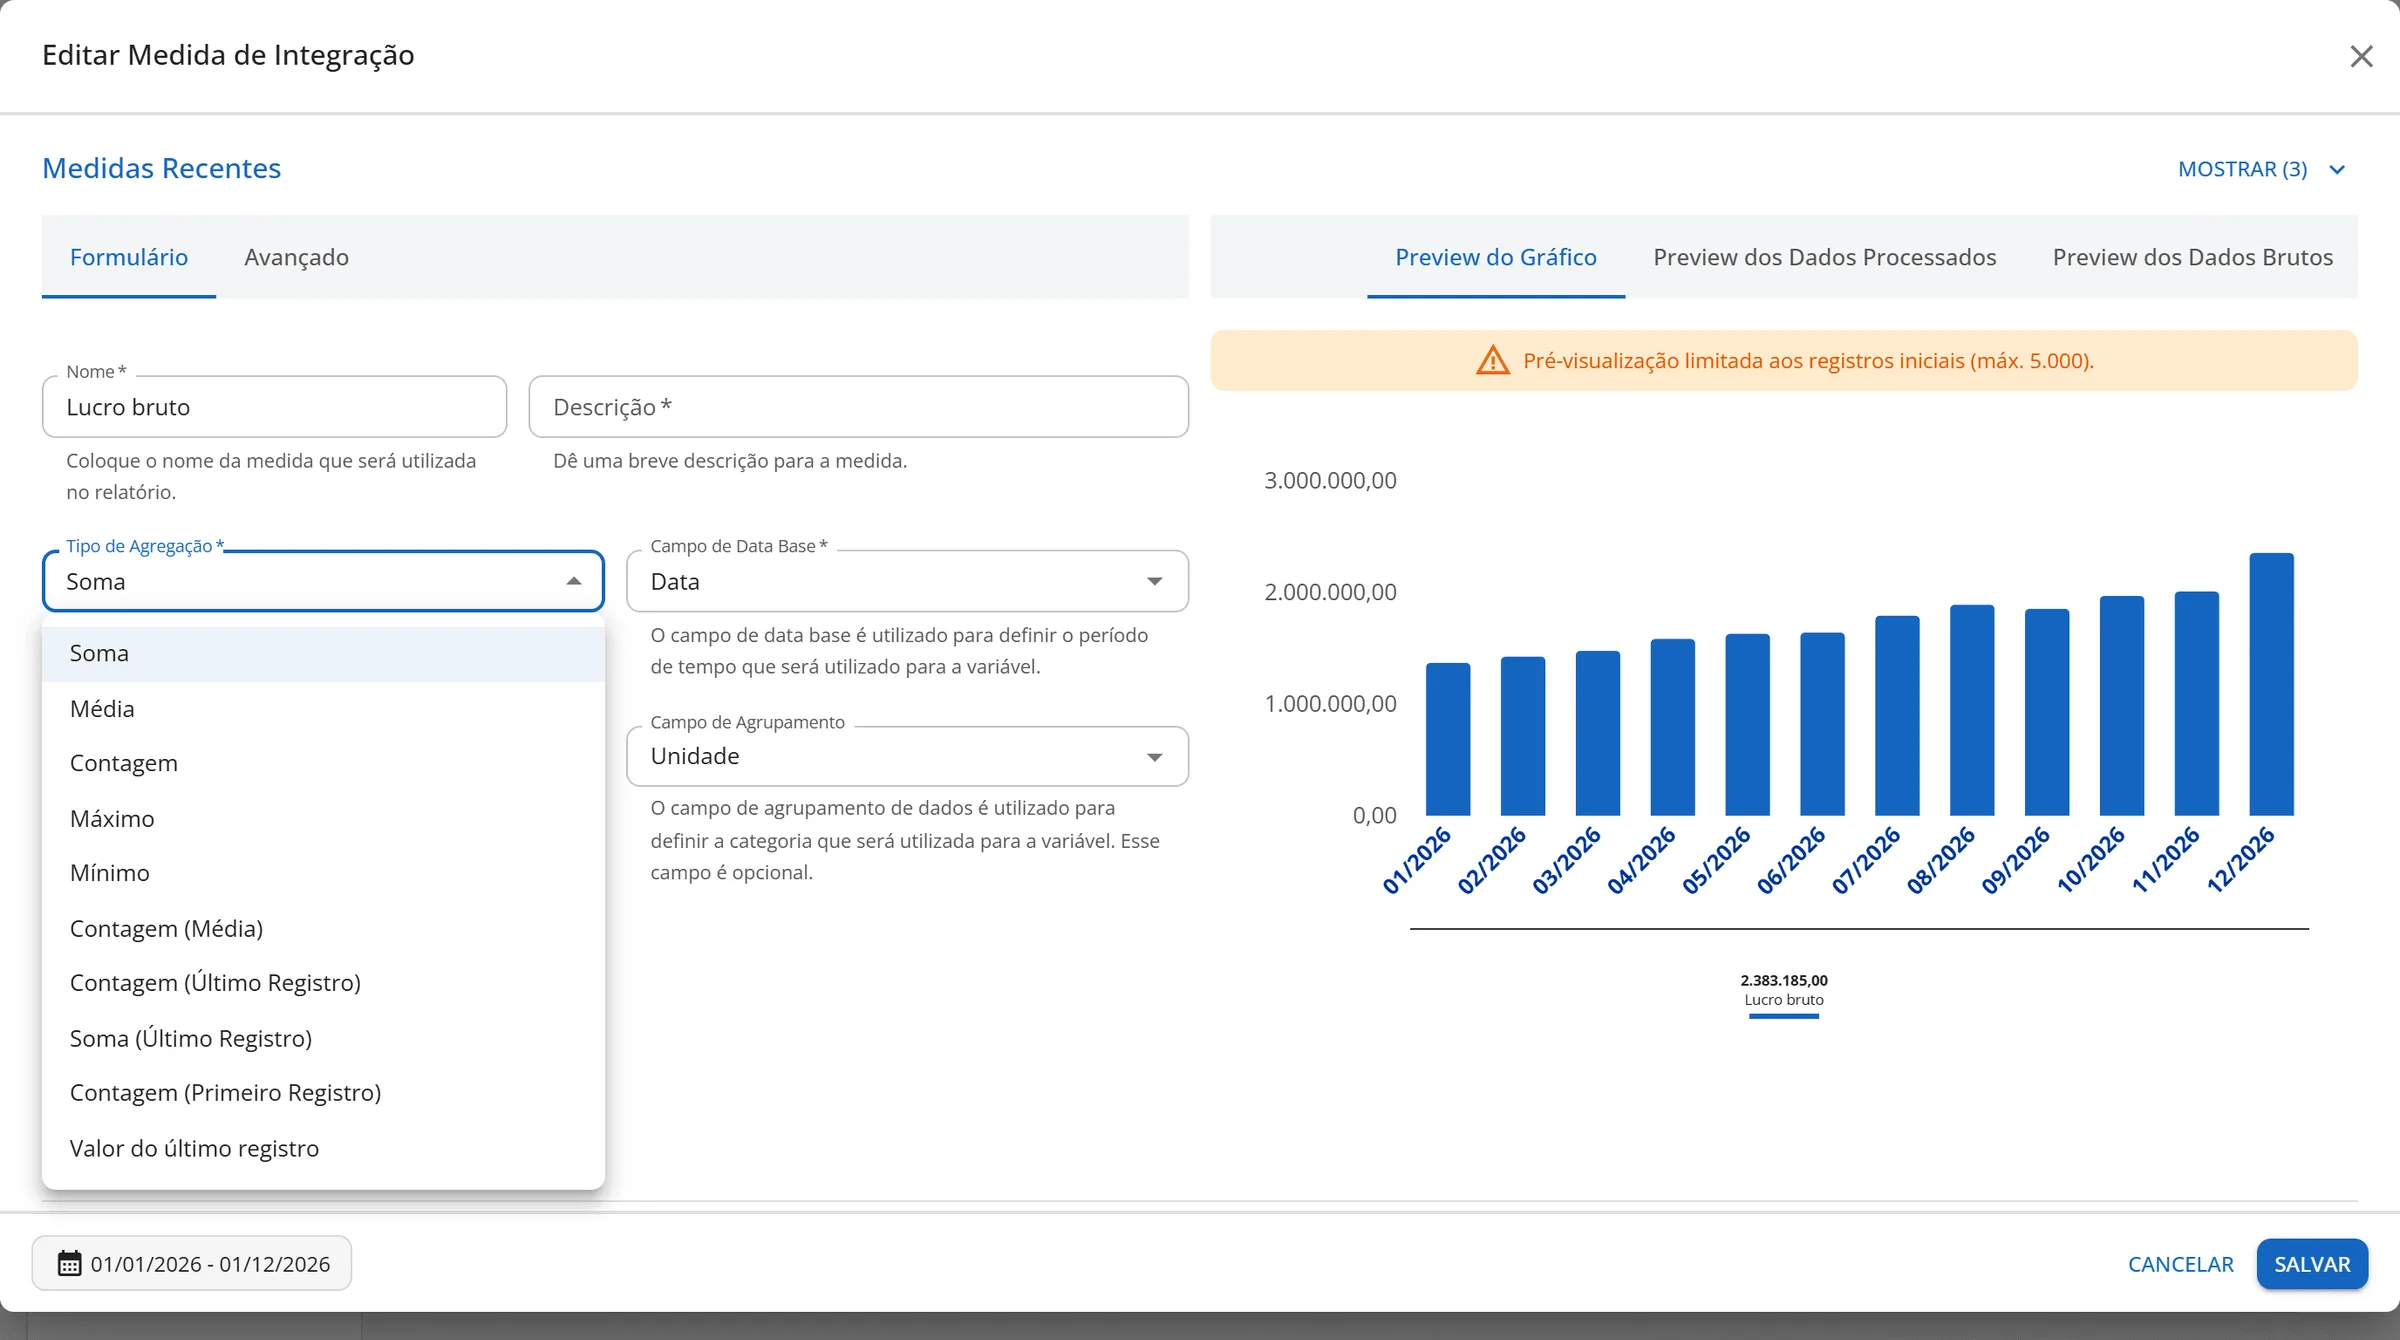Click the Nome field containing Lucro bruto
The image size is (2400, 1340).
275,407
